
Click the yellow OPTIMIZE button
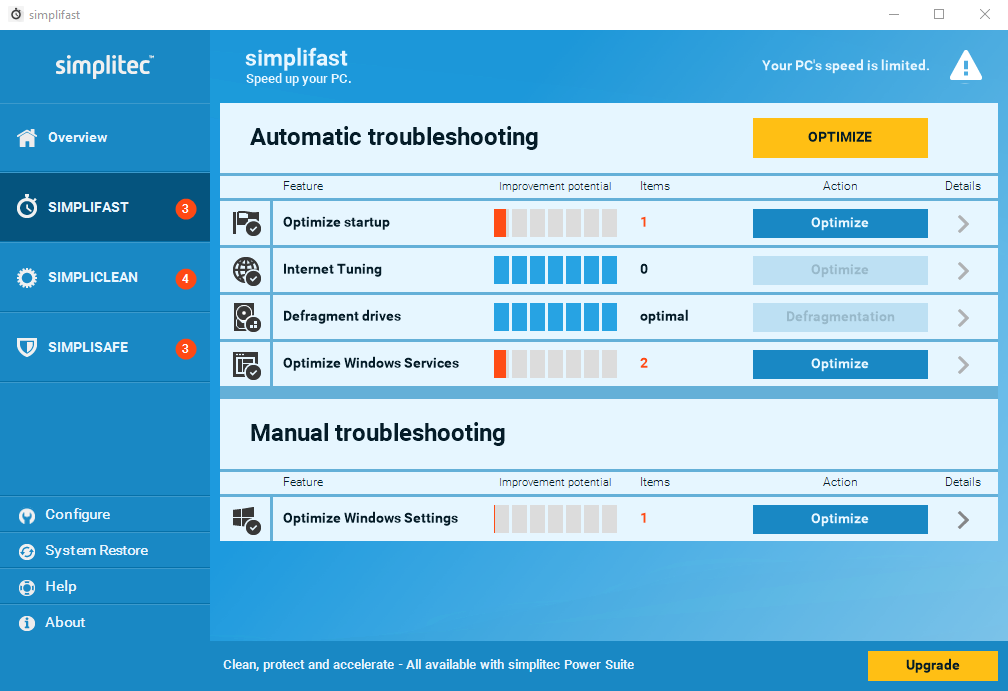(x=840, y=138)
